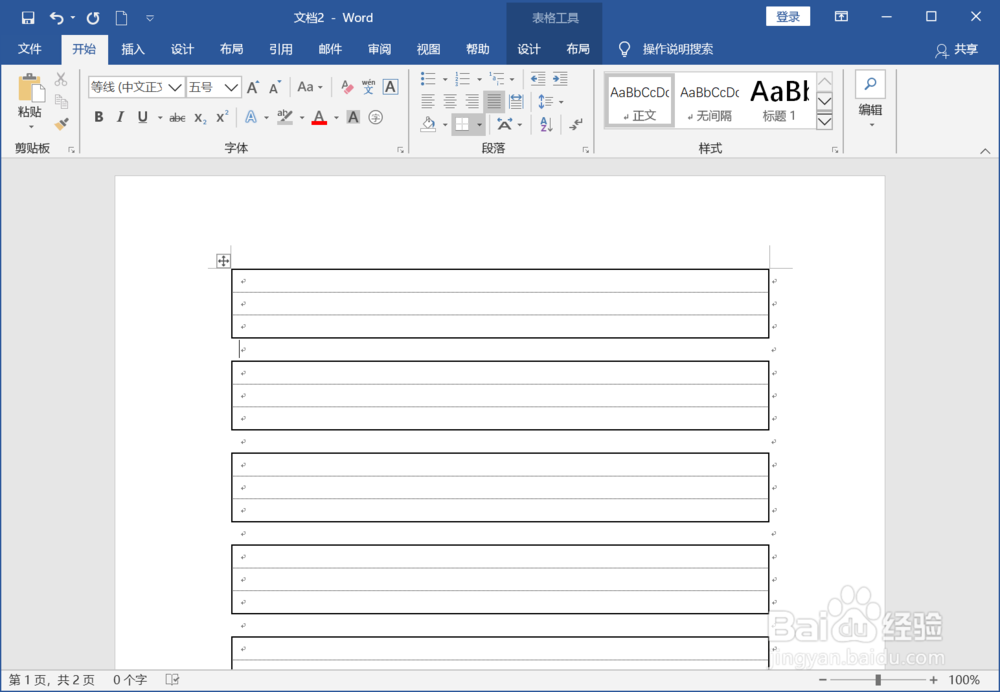Image resolution: width=1000 pixels, height=692 pixels.
Task: Open the Find search icon in Editing
Action: click(x=871, y=84)
